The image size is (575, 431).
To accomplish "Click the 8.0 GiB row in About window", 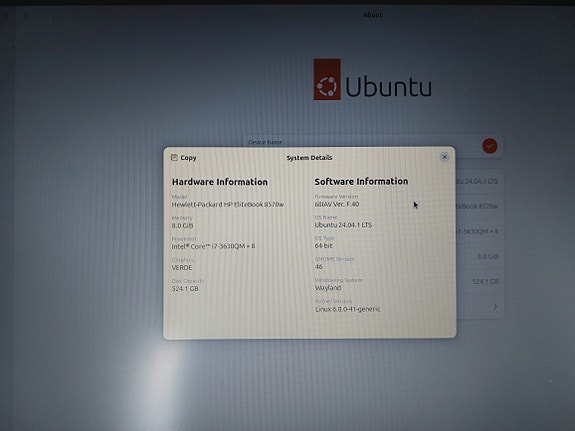I will (480, 256).
